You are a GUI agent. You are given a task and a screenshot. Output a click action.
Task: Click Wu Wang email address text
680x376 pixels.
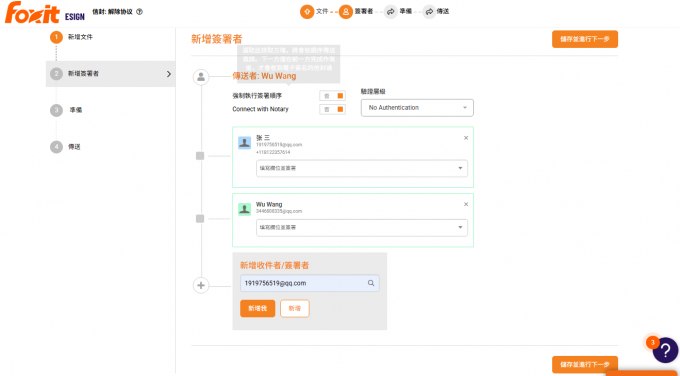(279, 211)
